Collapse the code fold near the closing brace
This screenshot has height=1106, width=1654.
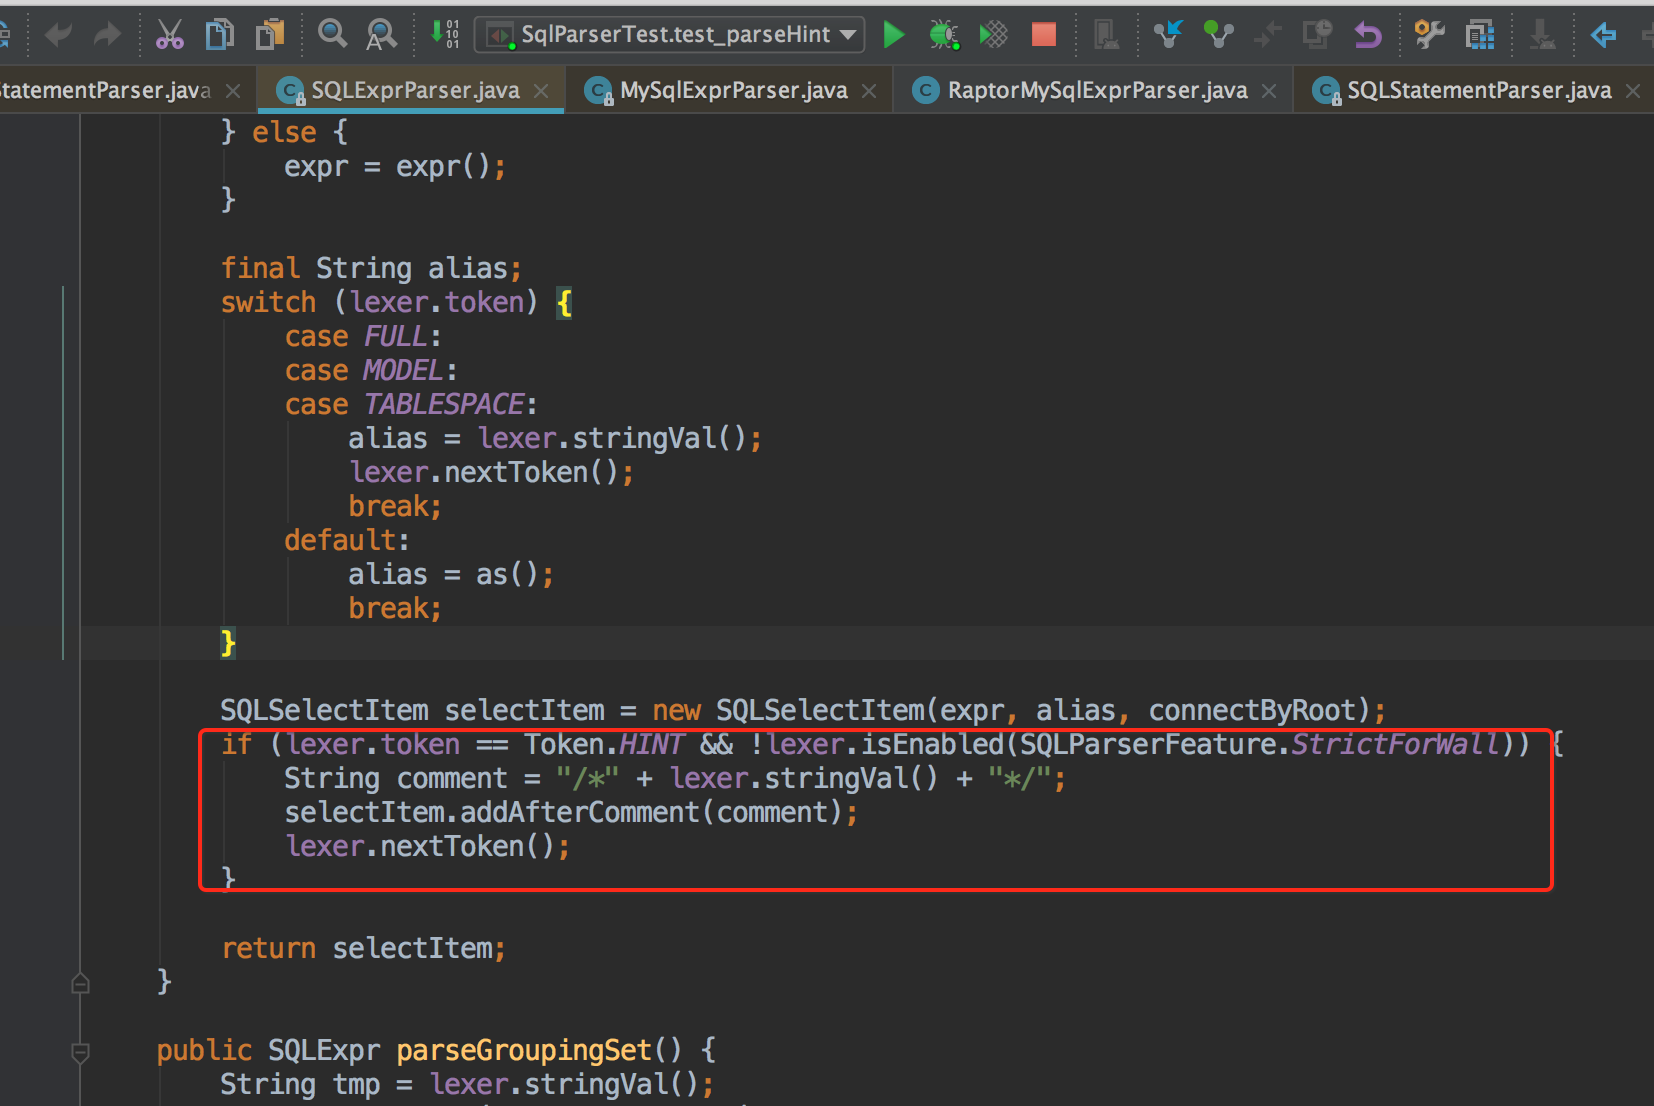pos(80,982)
